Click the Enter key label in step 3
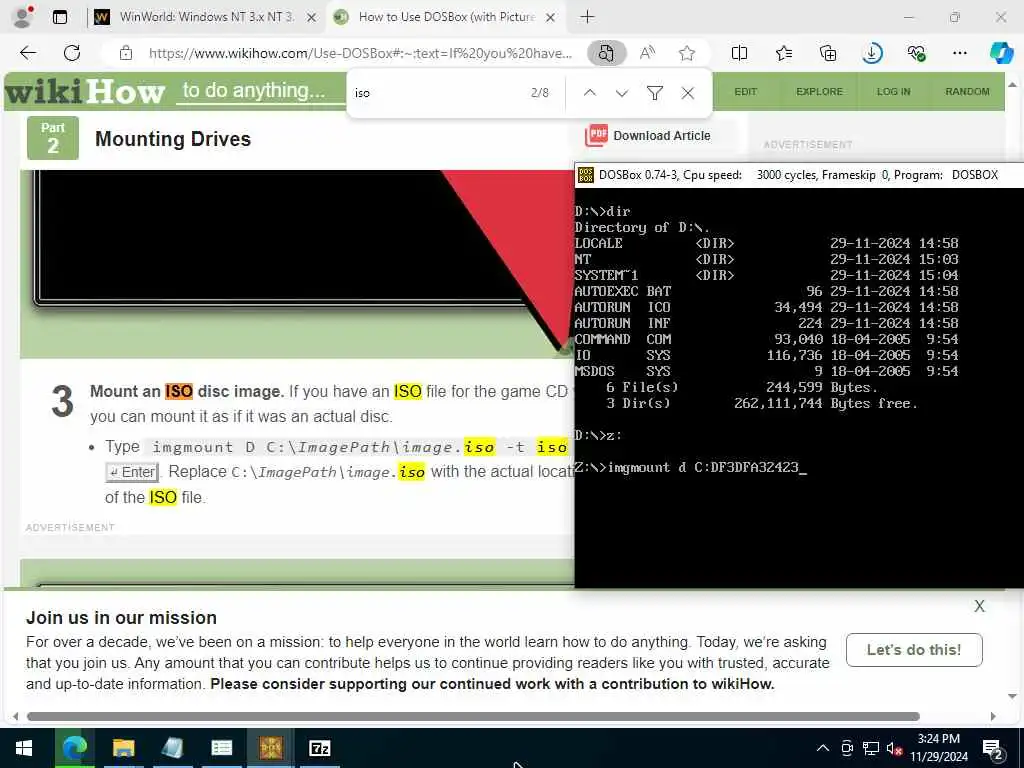This screenshot has height=768, width=1024. tap(132, 472)
